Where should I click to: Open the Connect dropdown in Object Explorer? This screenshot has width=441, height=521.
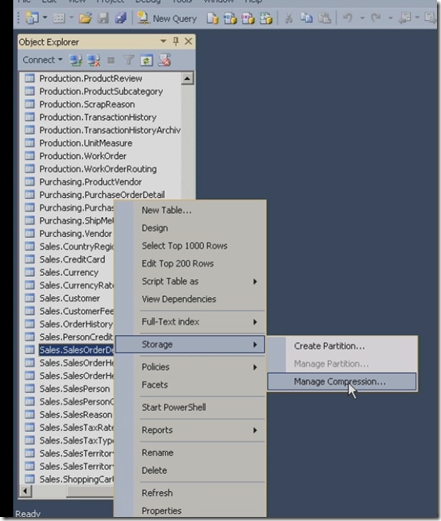coord(42,60)
